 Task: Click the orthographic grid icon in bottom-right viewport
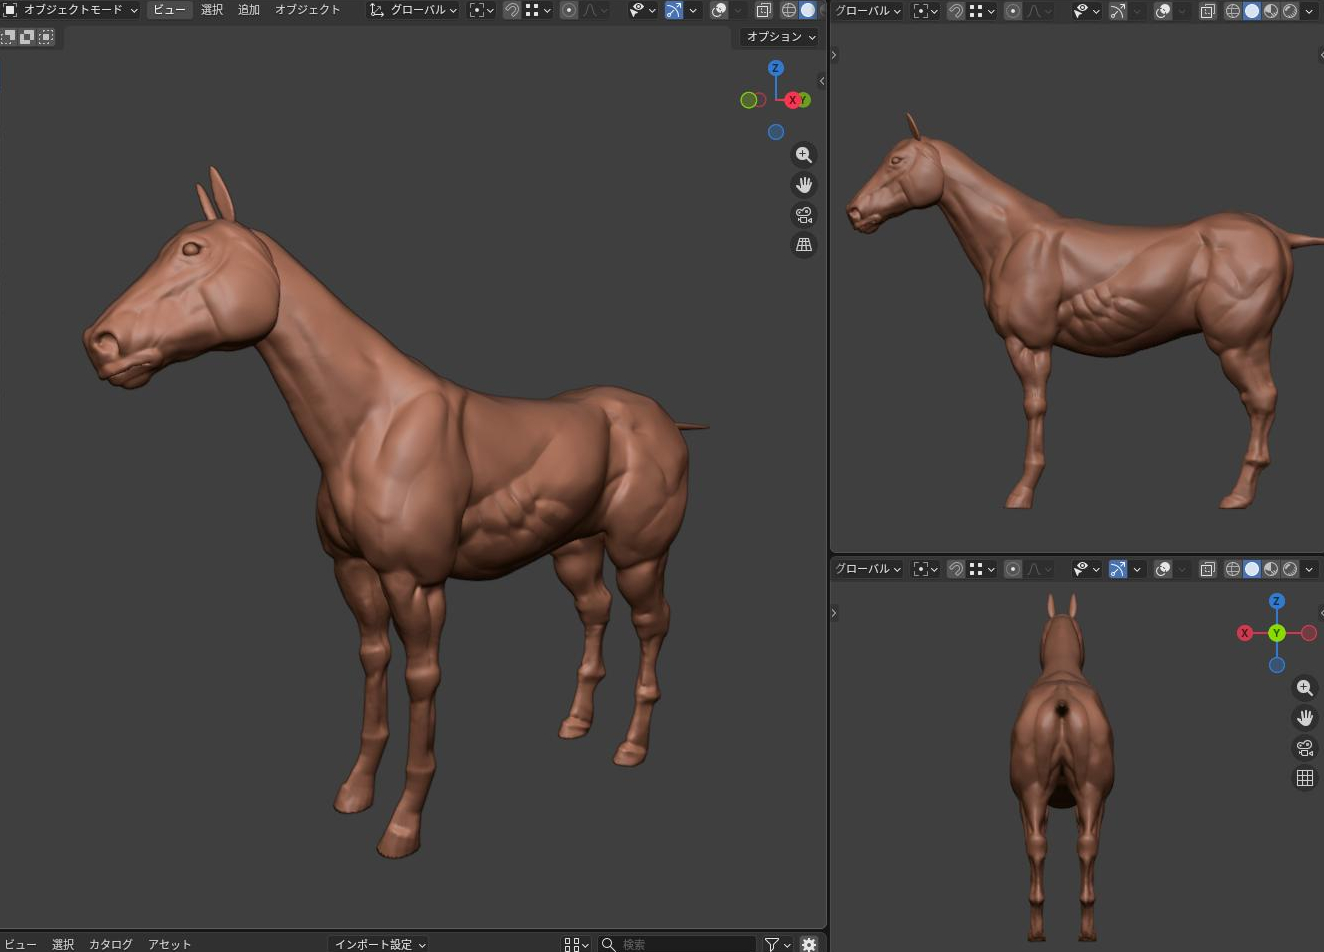tap(1305, 778)
